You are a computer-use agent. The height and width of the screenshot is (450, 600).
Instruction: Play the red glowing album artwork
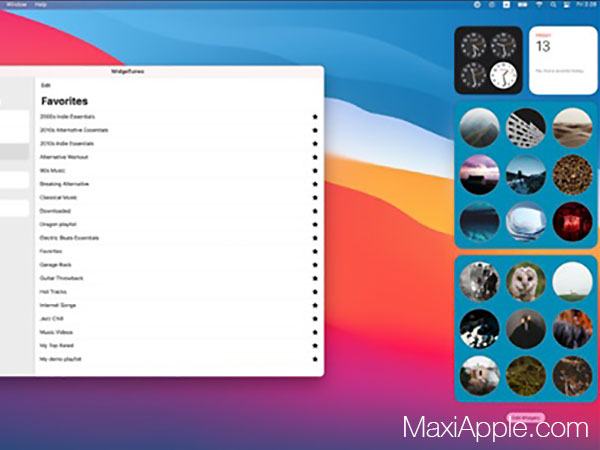point(572,222)
